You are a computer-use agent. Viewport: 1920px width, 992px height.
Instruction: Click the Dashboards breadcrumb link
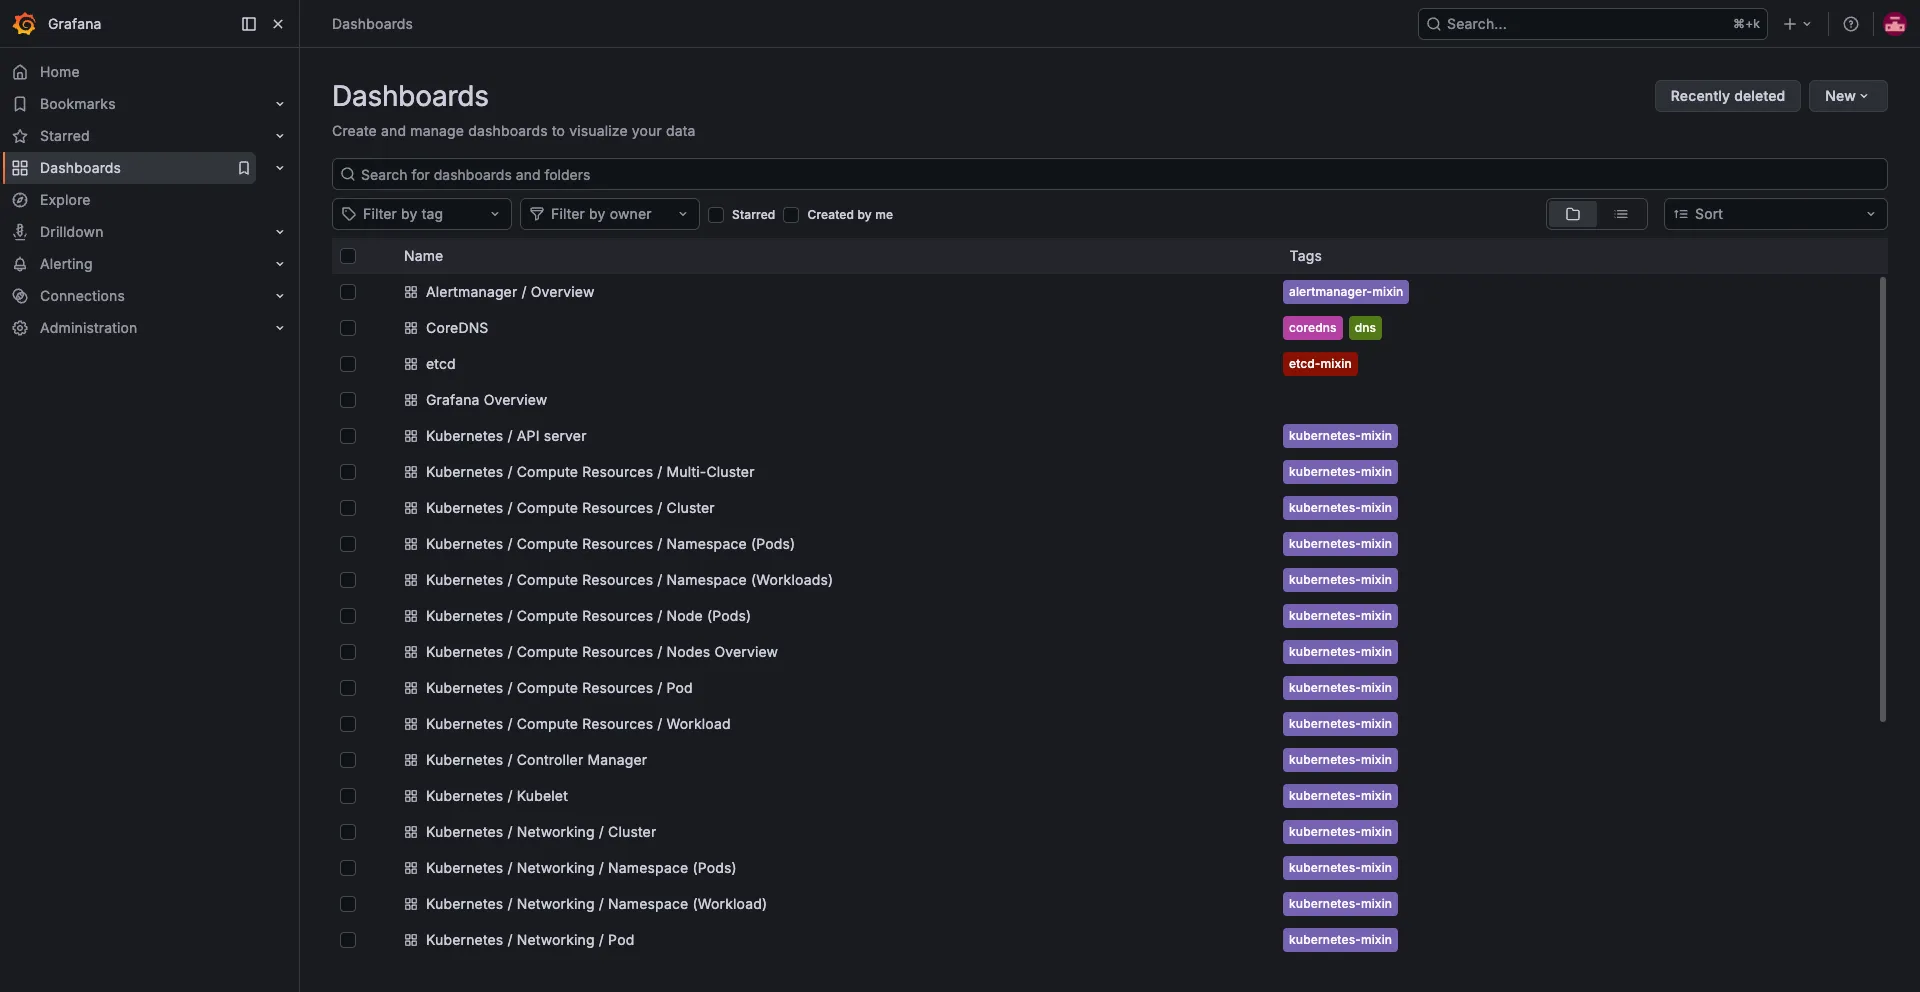click(372, 24)
